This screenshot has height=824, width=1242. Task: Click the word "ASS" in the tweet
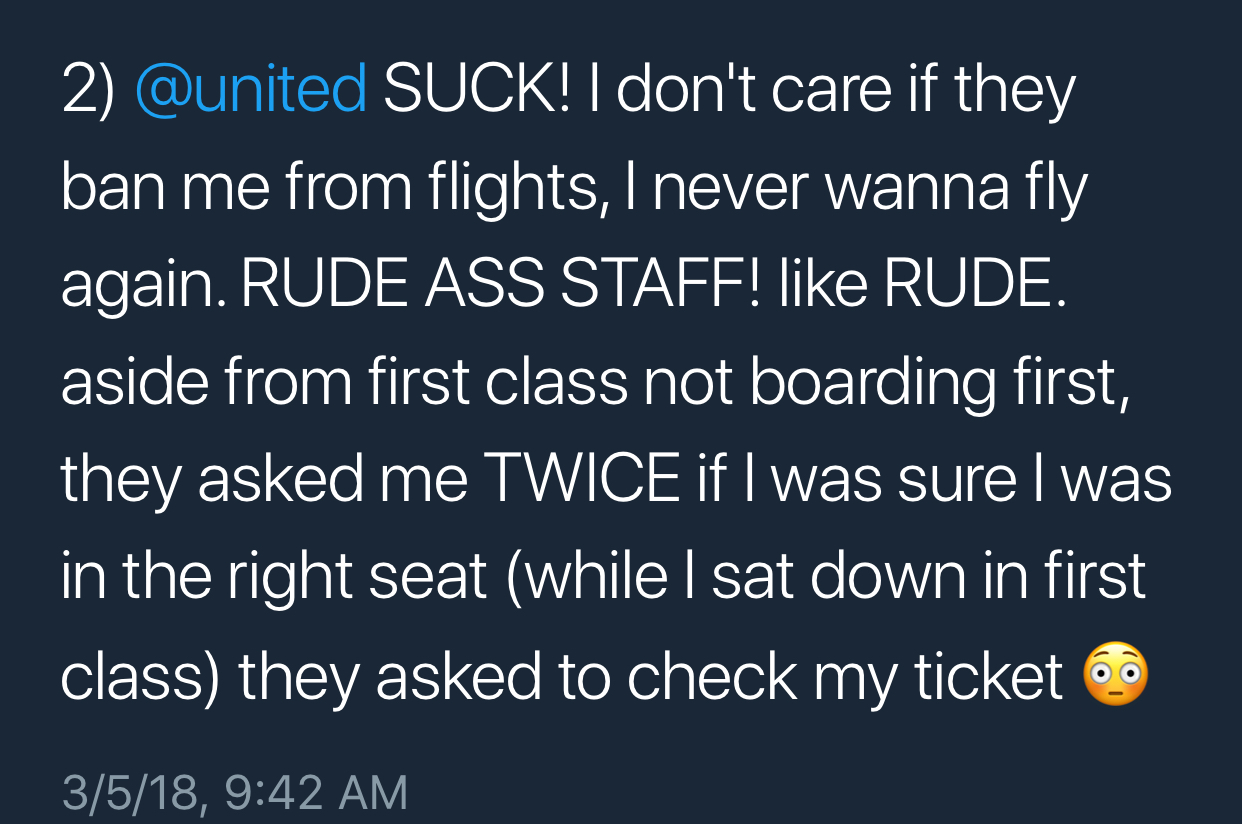(484, 286)
